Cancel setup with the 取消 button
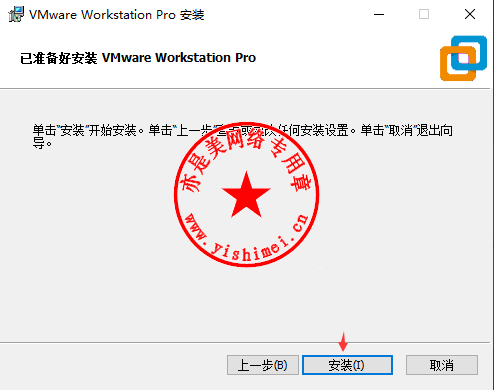 click(442, 365)
